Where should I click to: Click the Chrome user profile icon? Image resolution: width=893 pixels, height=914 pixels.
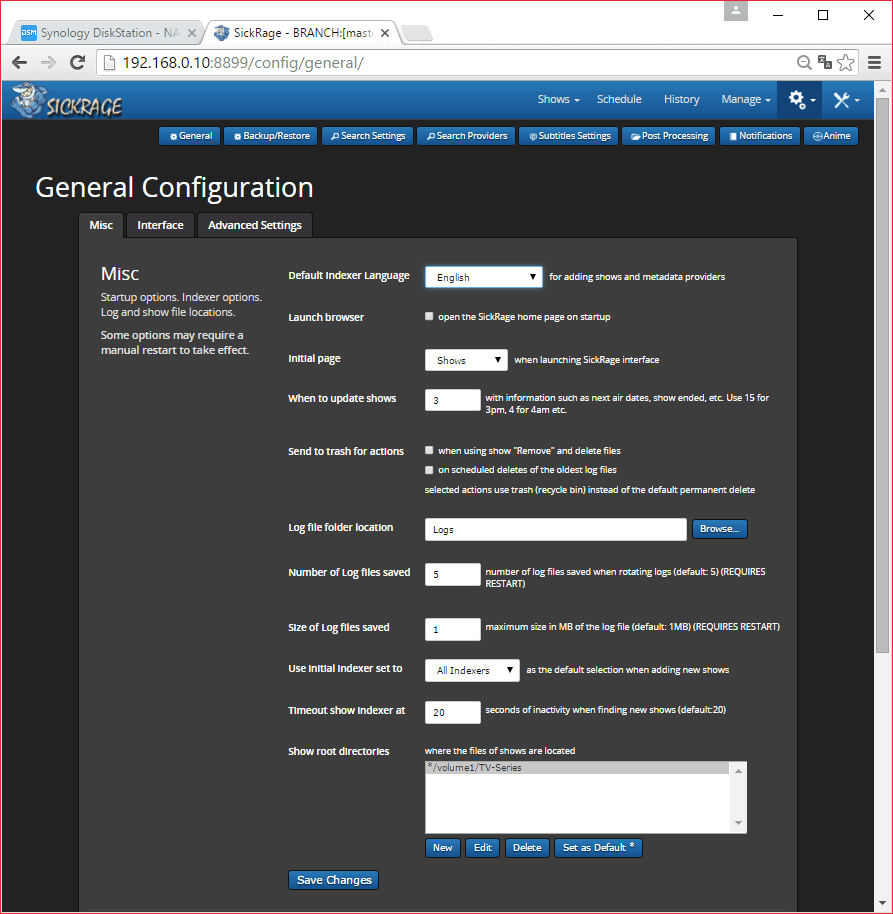[x=736, y=10]
